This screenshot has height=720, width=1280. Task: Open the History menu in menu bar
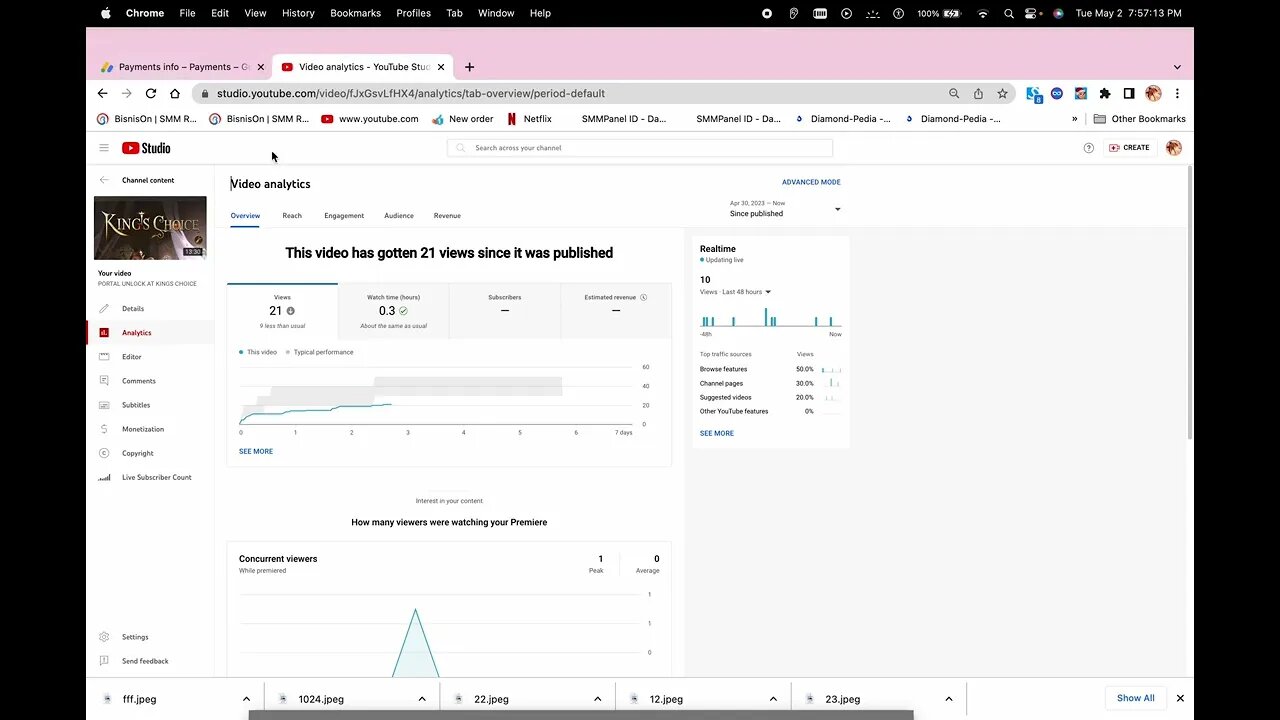pyautogui.click(x=298, y=13)
